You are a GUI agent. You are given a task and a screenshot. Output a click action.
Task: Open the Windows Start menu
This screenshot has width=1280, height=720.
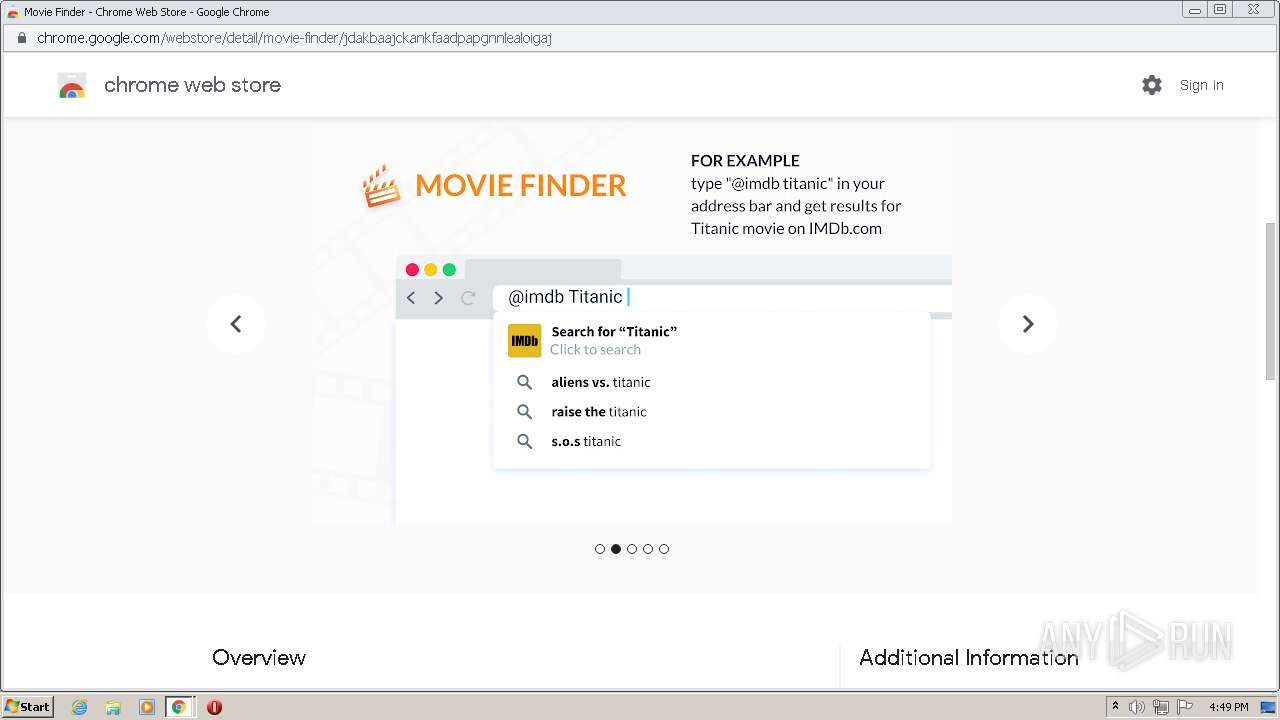pyautogui.click(x=28, y=706)
